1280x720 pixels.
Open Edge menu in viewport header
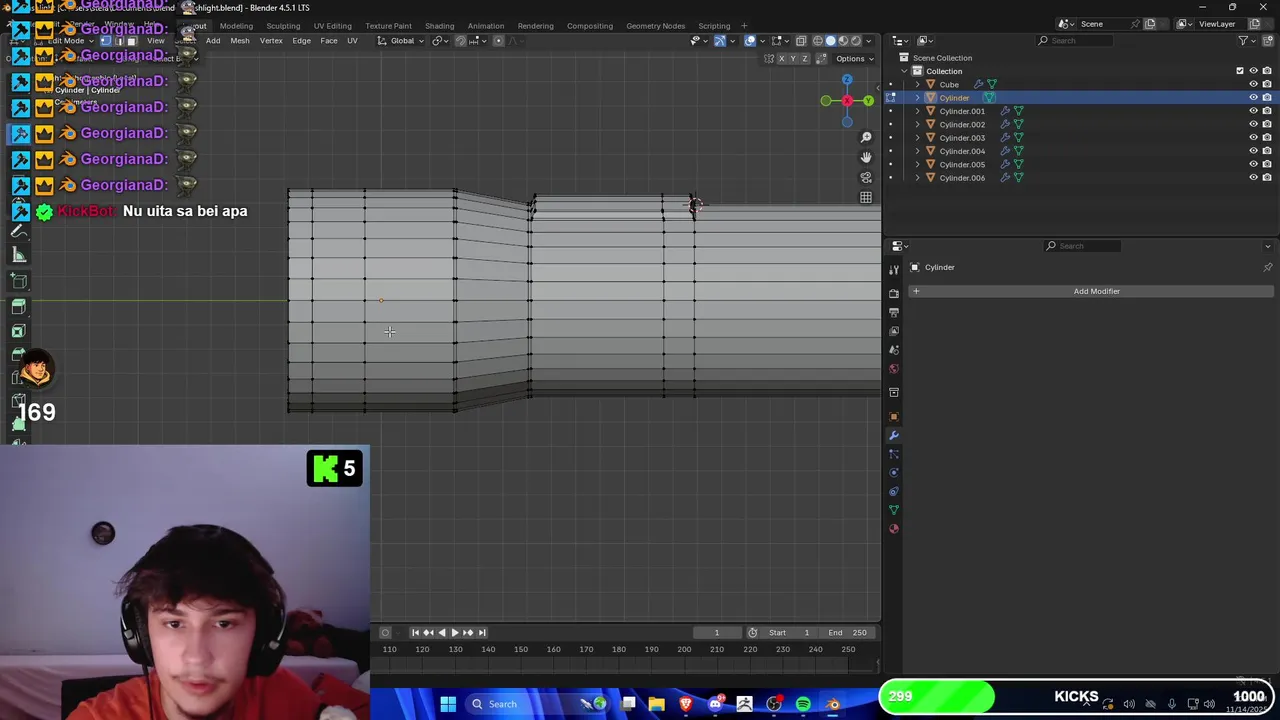[x=301, y=41]
